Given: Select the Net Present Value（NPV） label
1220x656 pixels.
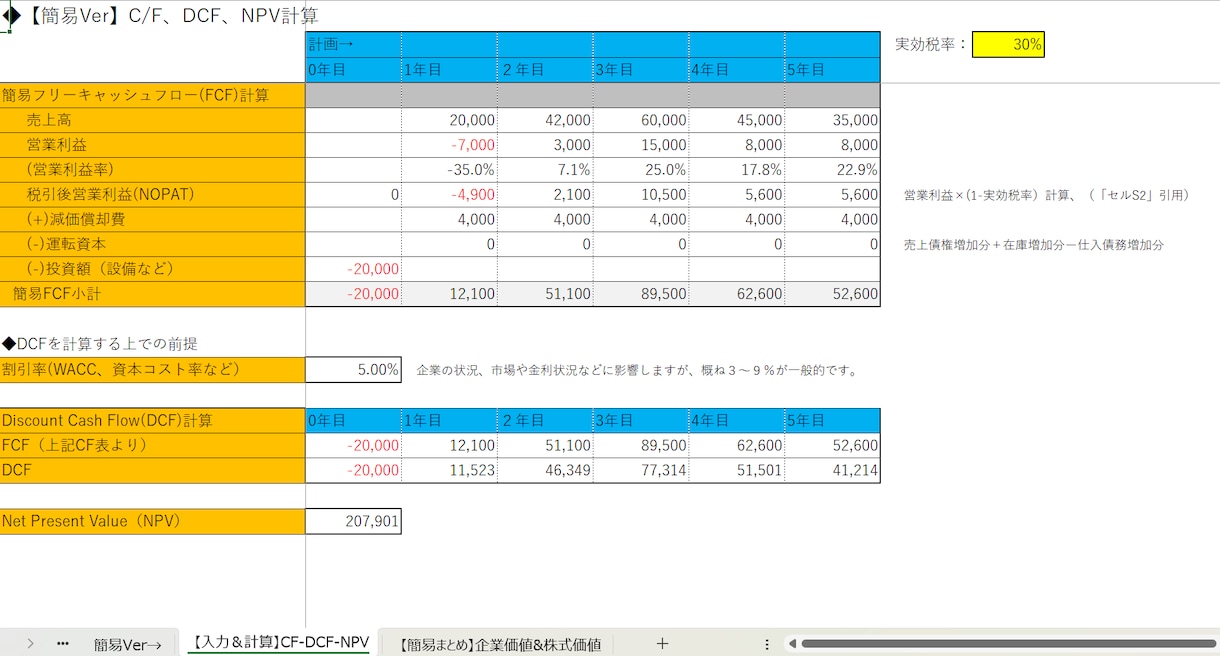Looking at the screenshot, I should pos(152,521).
